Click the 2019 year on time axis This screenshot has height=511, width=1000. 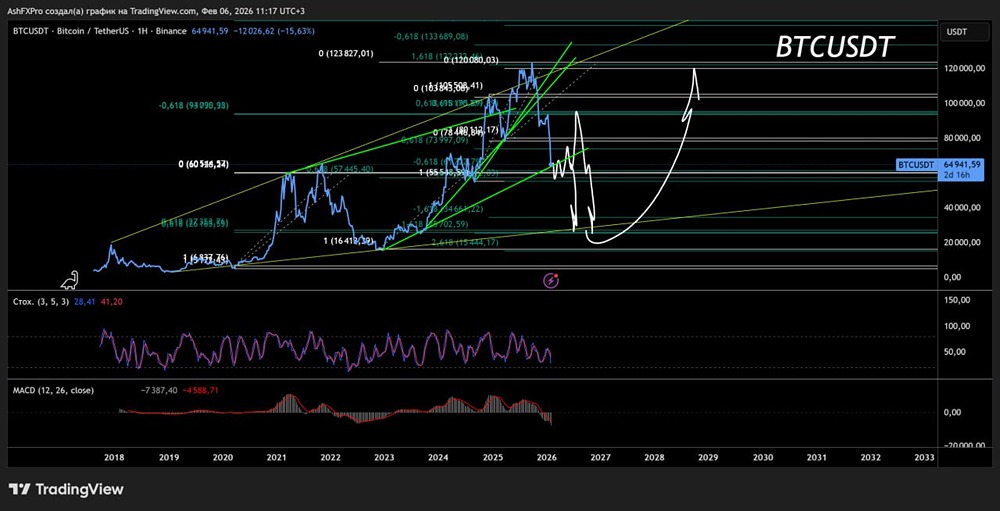pyautogui.click(x=168, y=457)
